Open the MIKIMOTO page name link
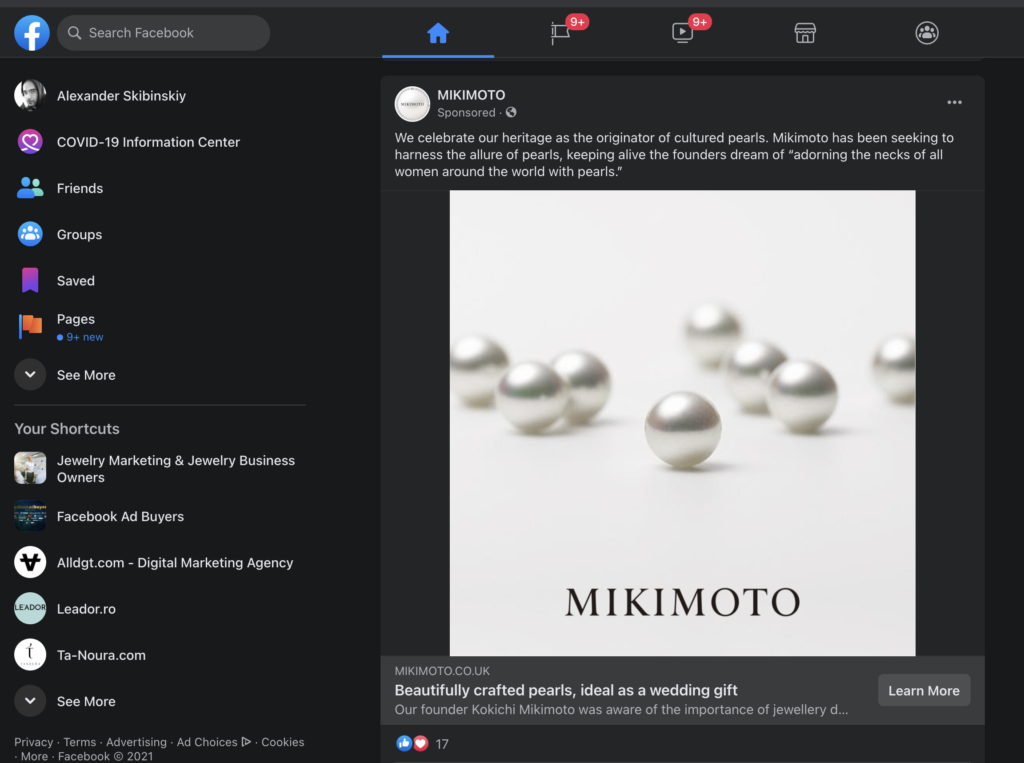 (x=471, y=95)
